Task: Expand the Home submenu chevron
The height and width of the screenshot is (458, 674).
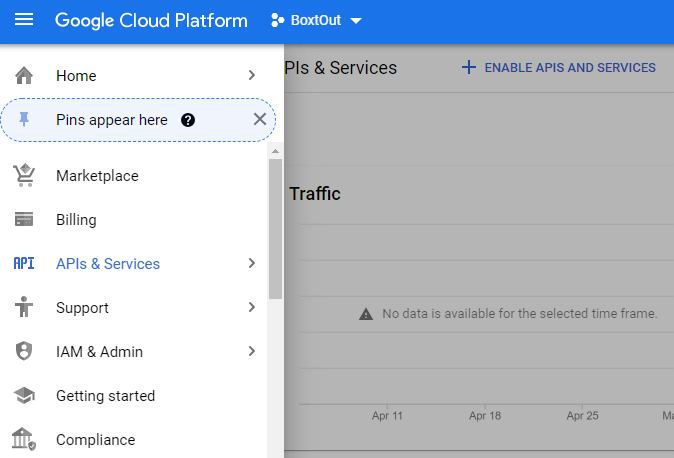Action: click(252, 76)
